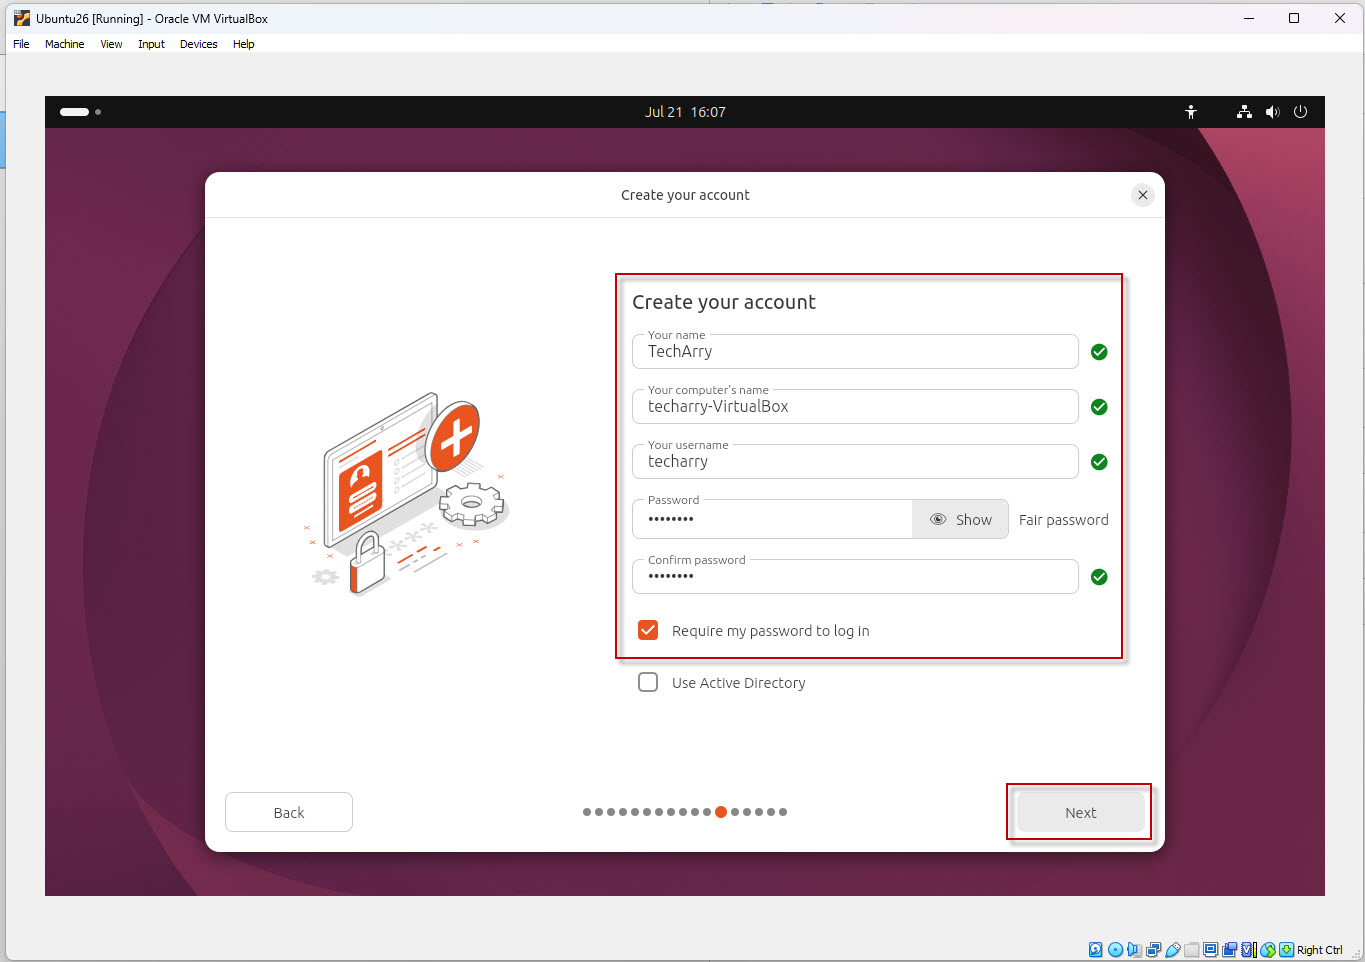Click the volume speaker icon in Ubuntu top bar
Screen dimensions: 1365x962
pyautogui.click(x=1272, y=112)
